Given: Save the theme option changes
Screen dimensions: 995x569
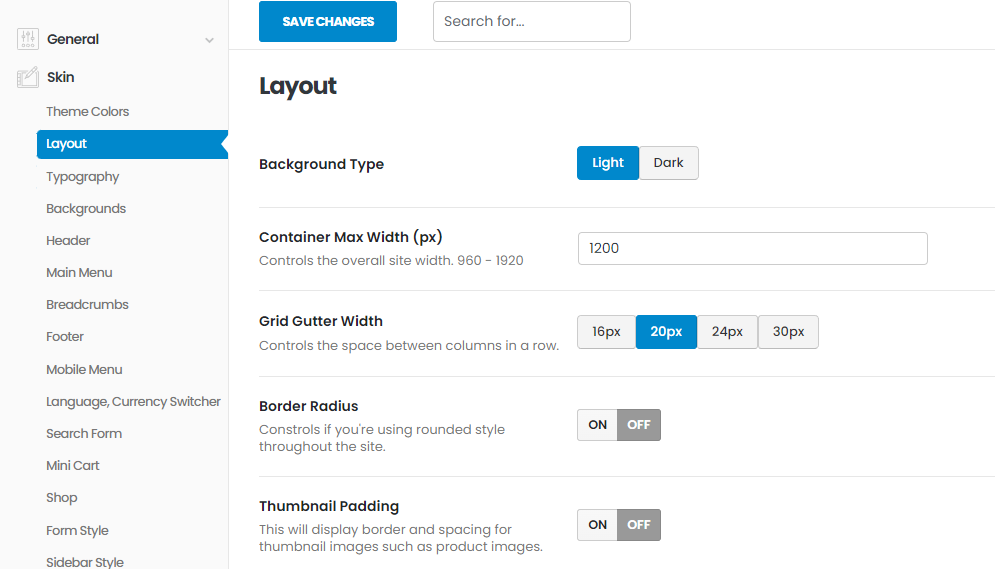Looking at the screenshot, I should click(327, 22).
